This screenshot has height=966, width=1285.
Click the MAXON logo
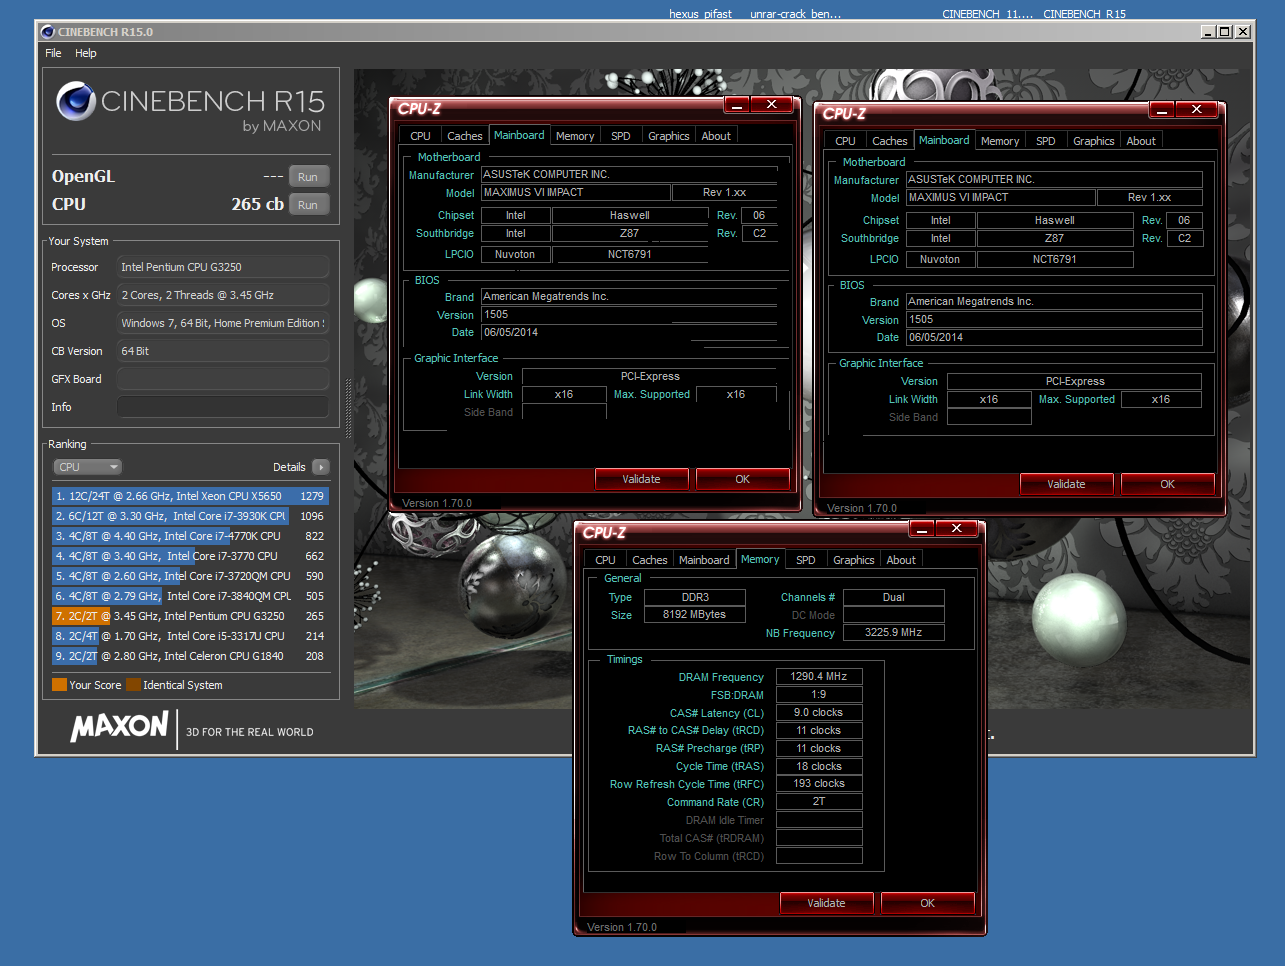point(119,726)
